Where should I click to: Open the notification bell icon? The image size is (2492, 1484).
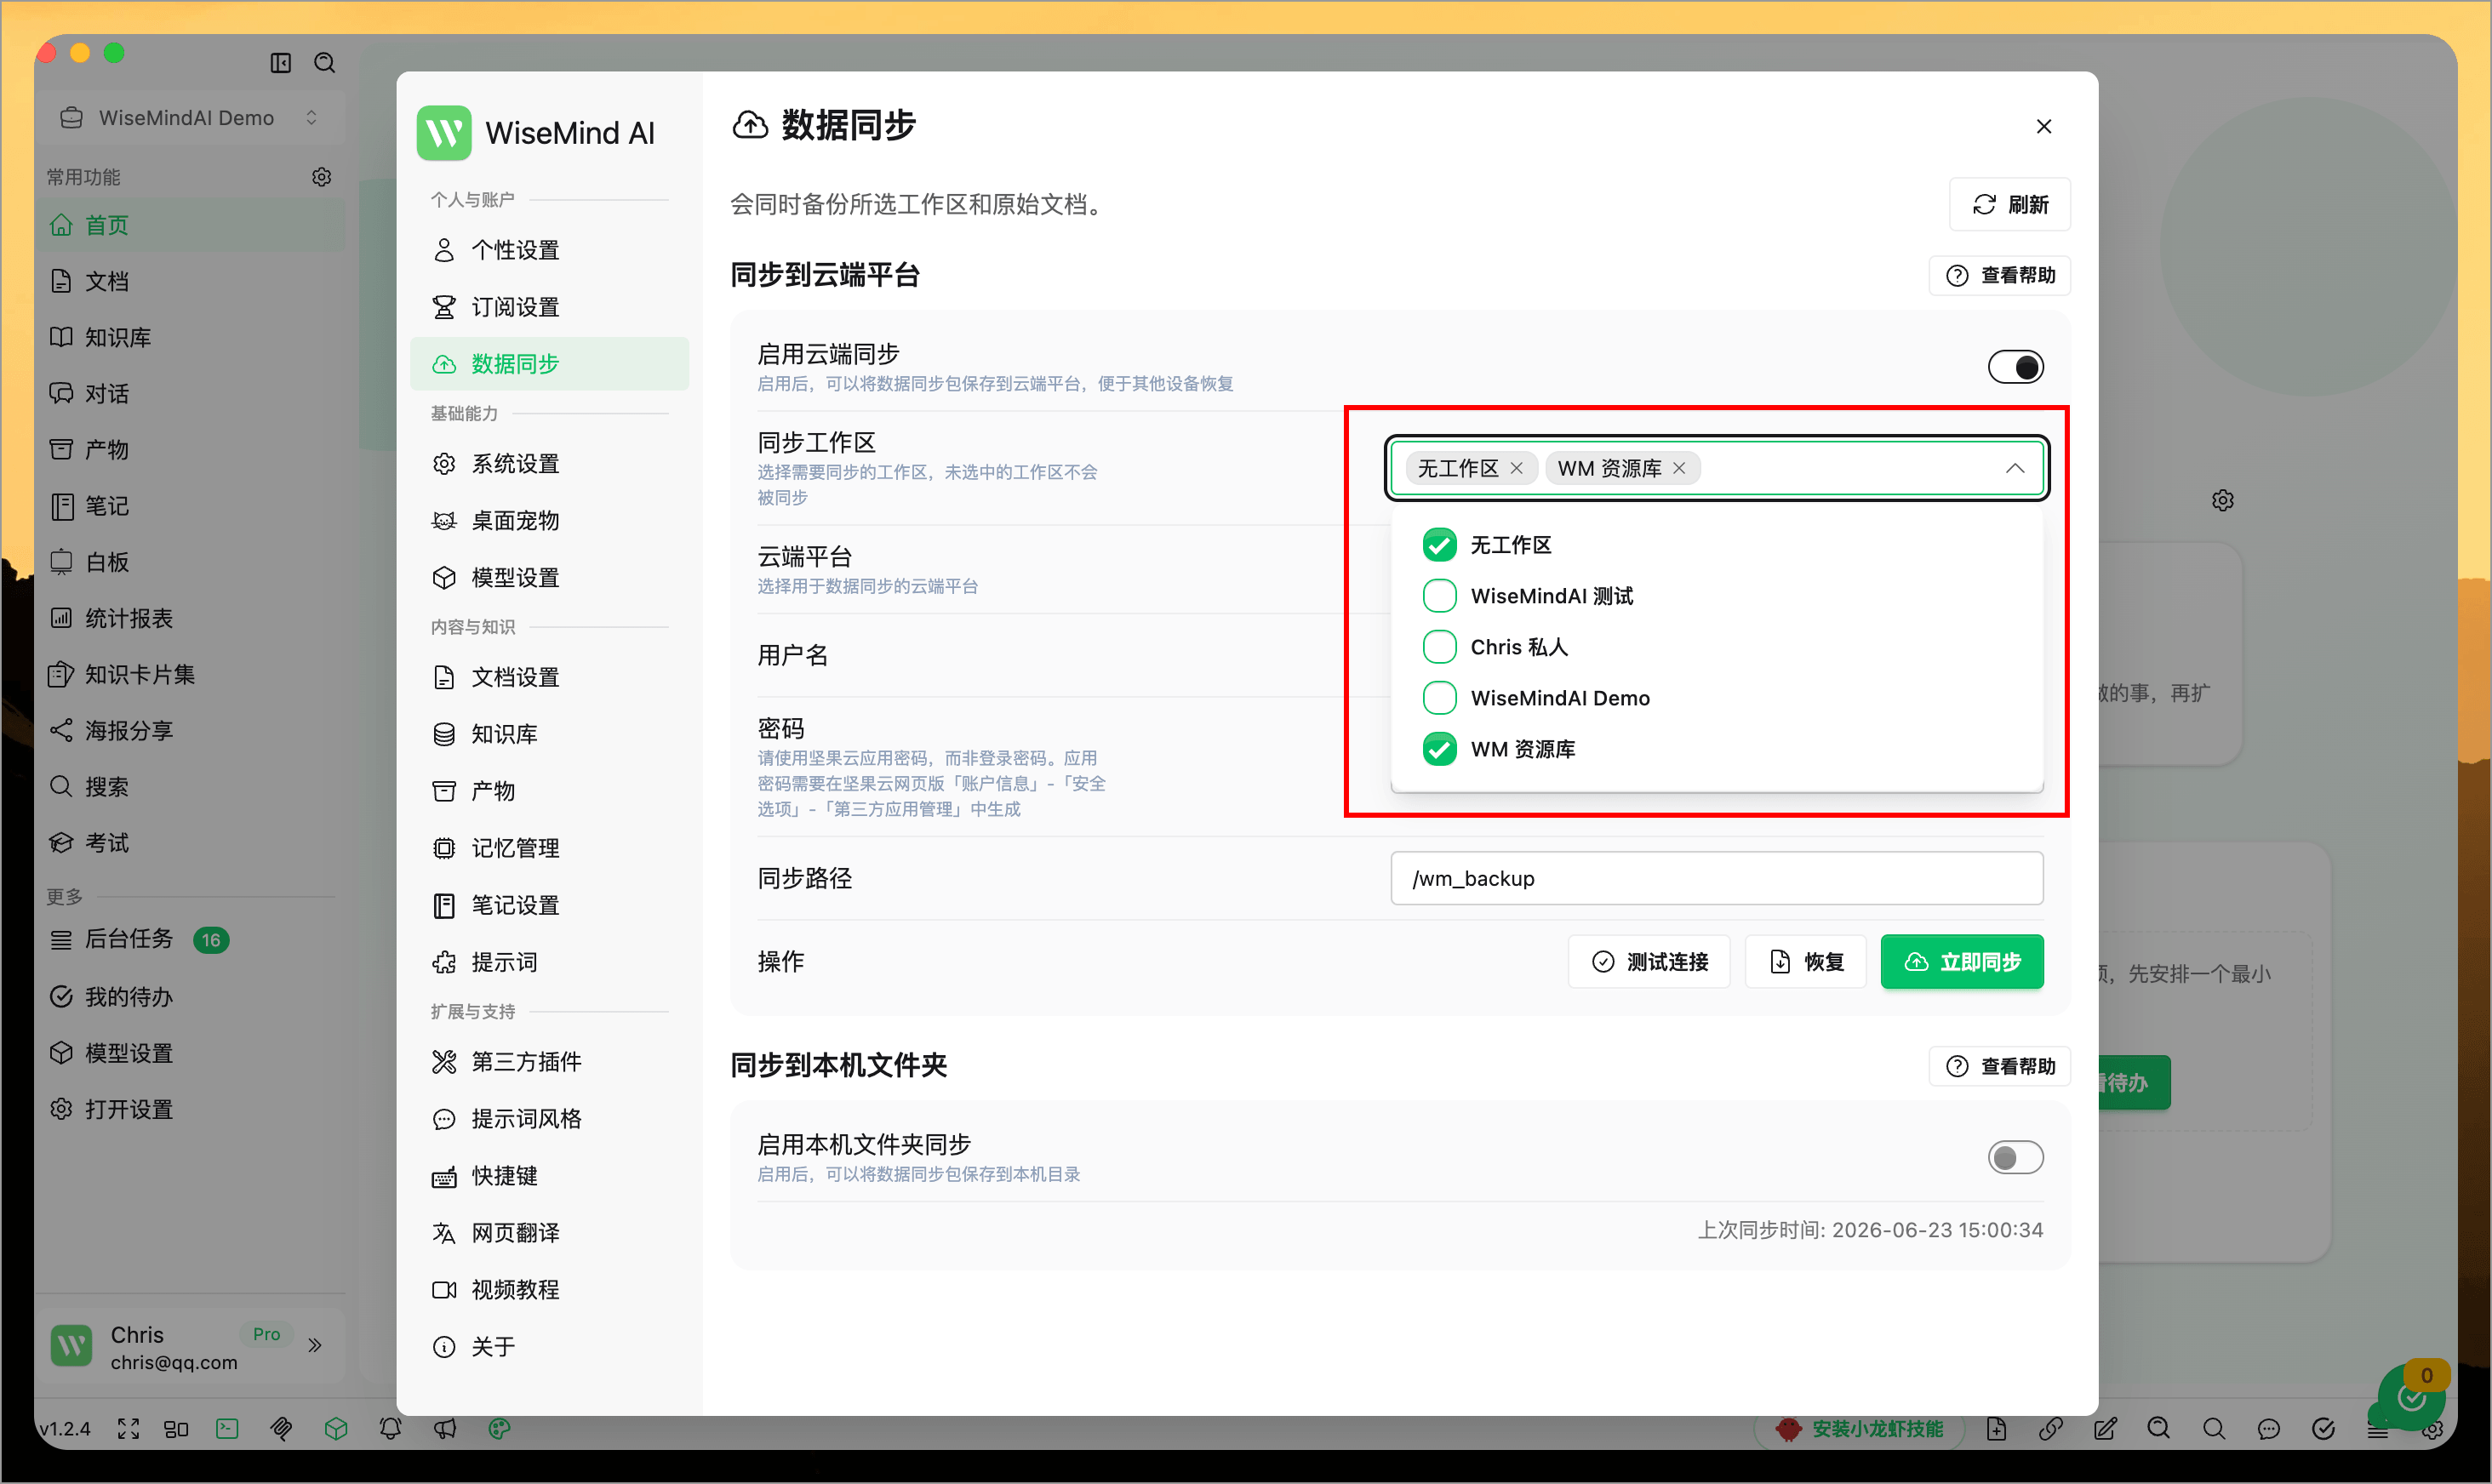(390, 1429)
